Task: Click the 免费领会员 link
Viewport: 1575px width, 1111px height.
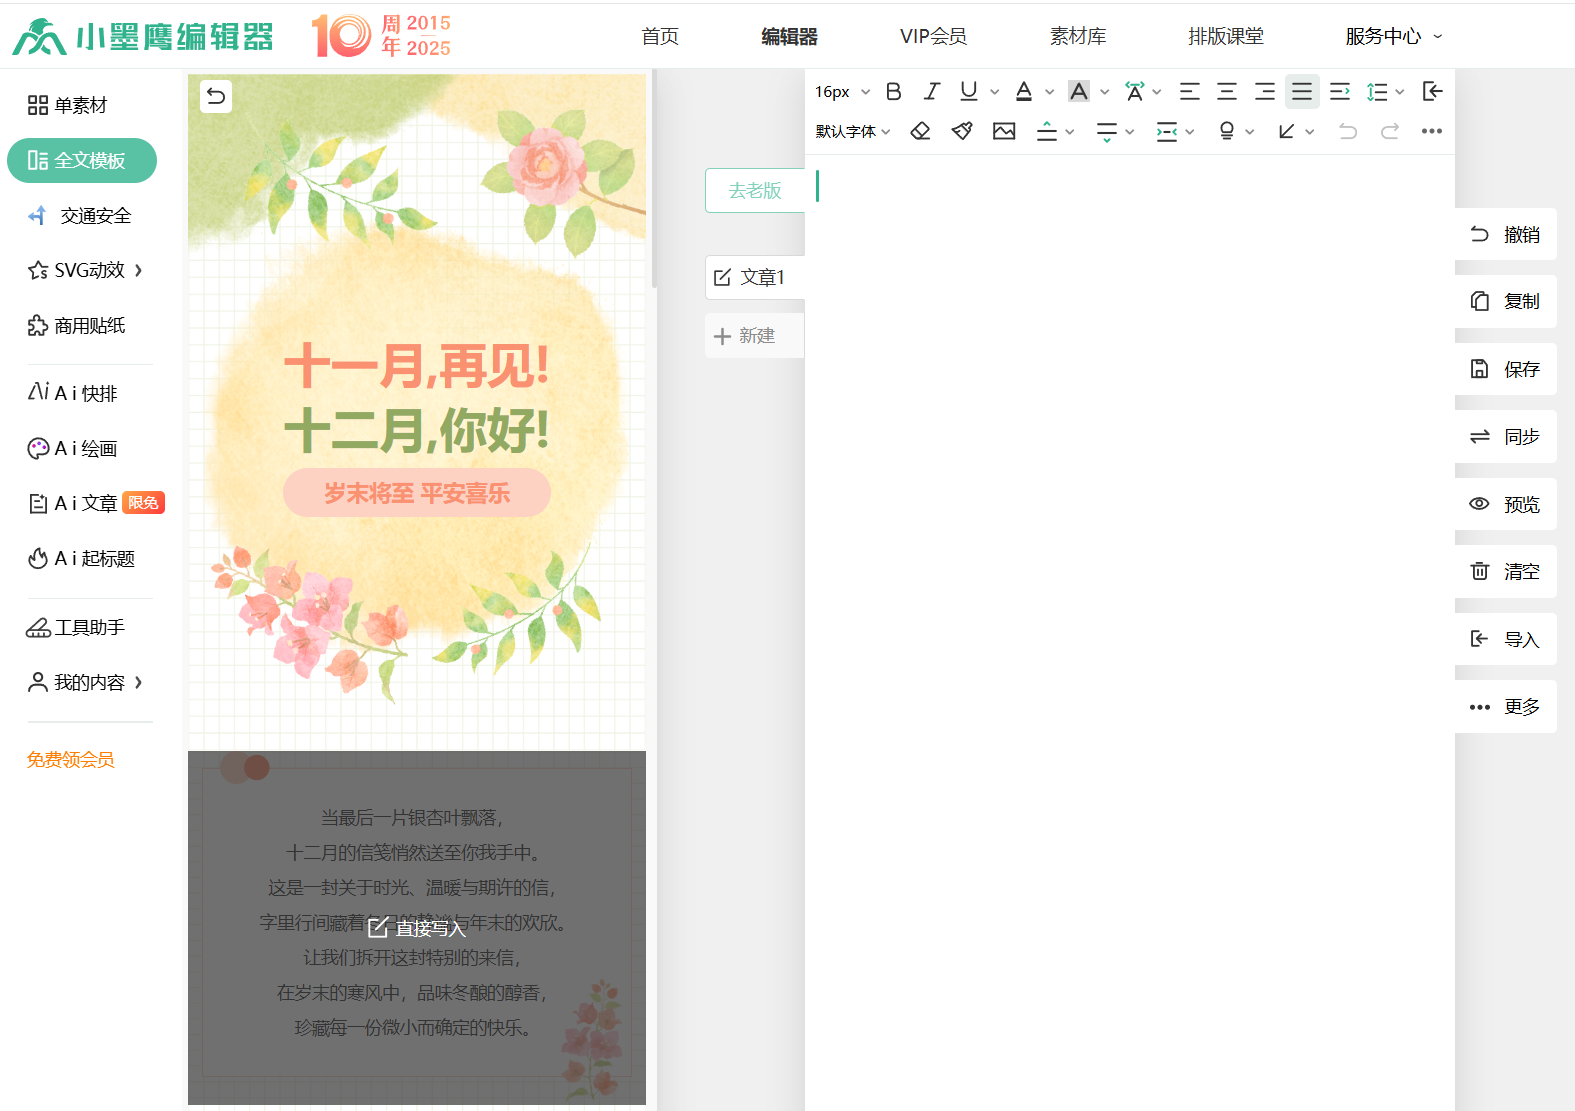Action: [71, 760]
